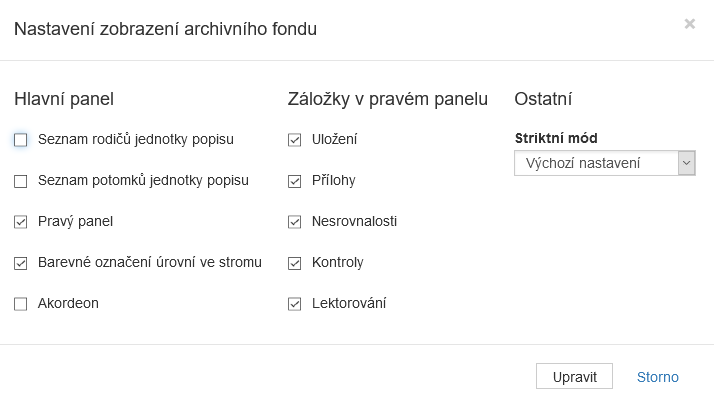This screenshot has width=714, height=406.
Task: Click the Lektorování label
Action: (349, 303)
